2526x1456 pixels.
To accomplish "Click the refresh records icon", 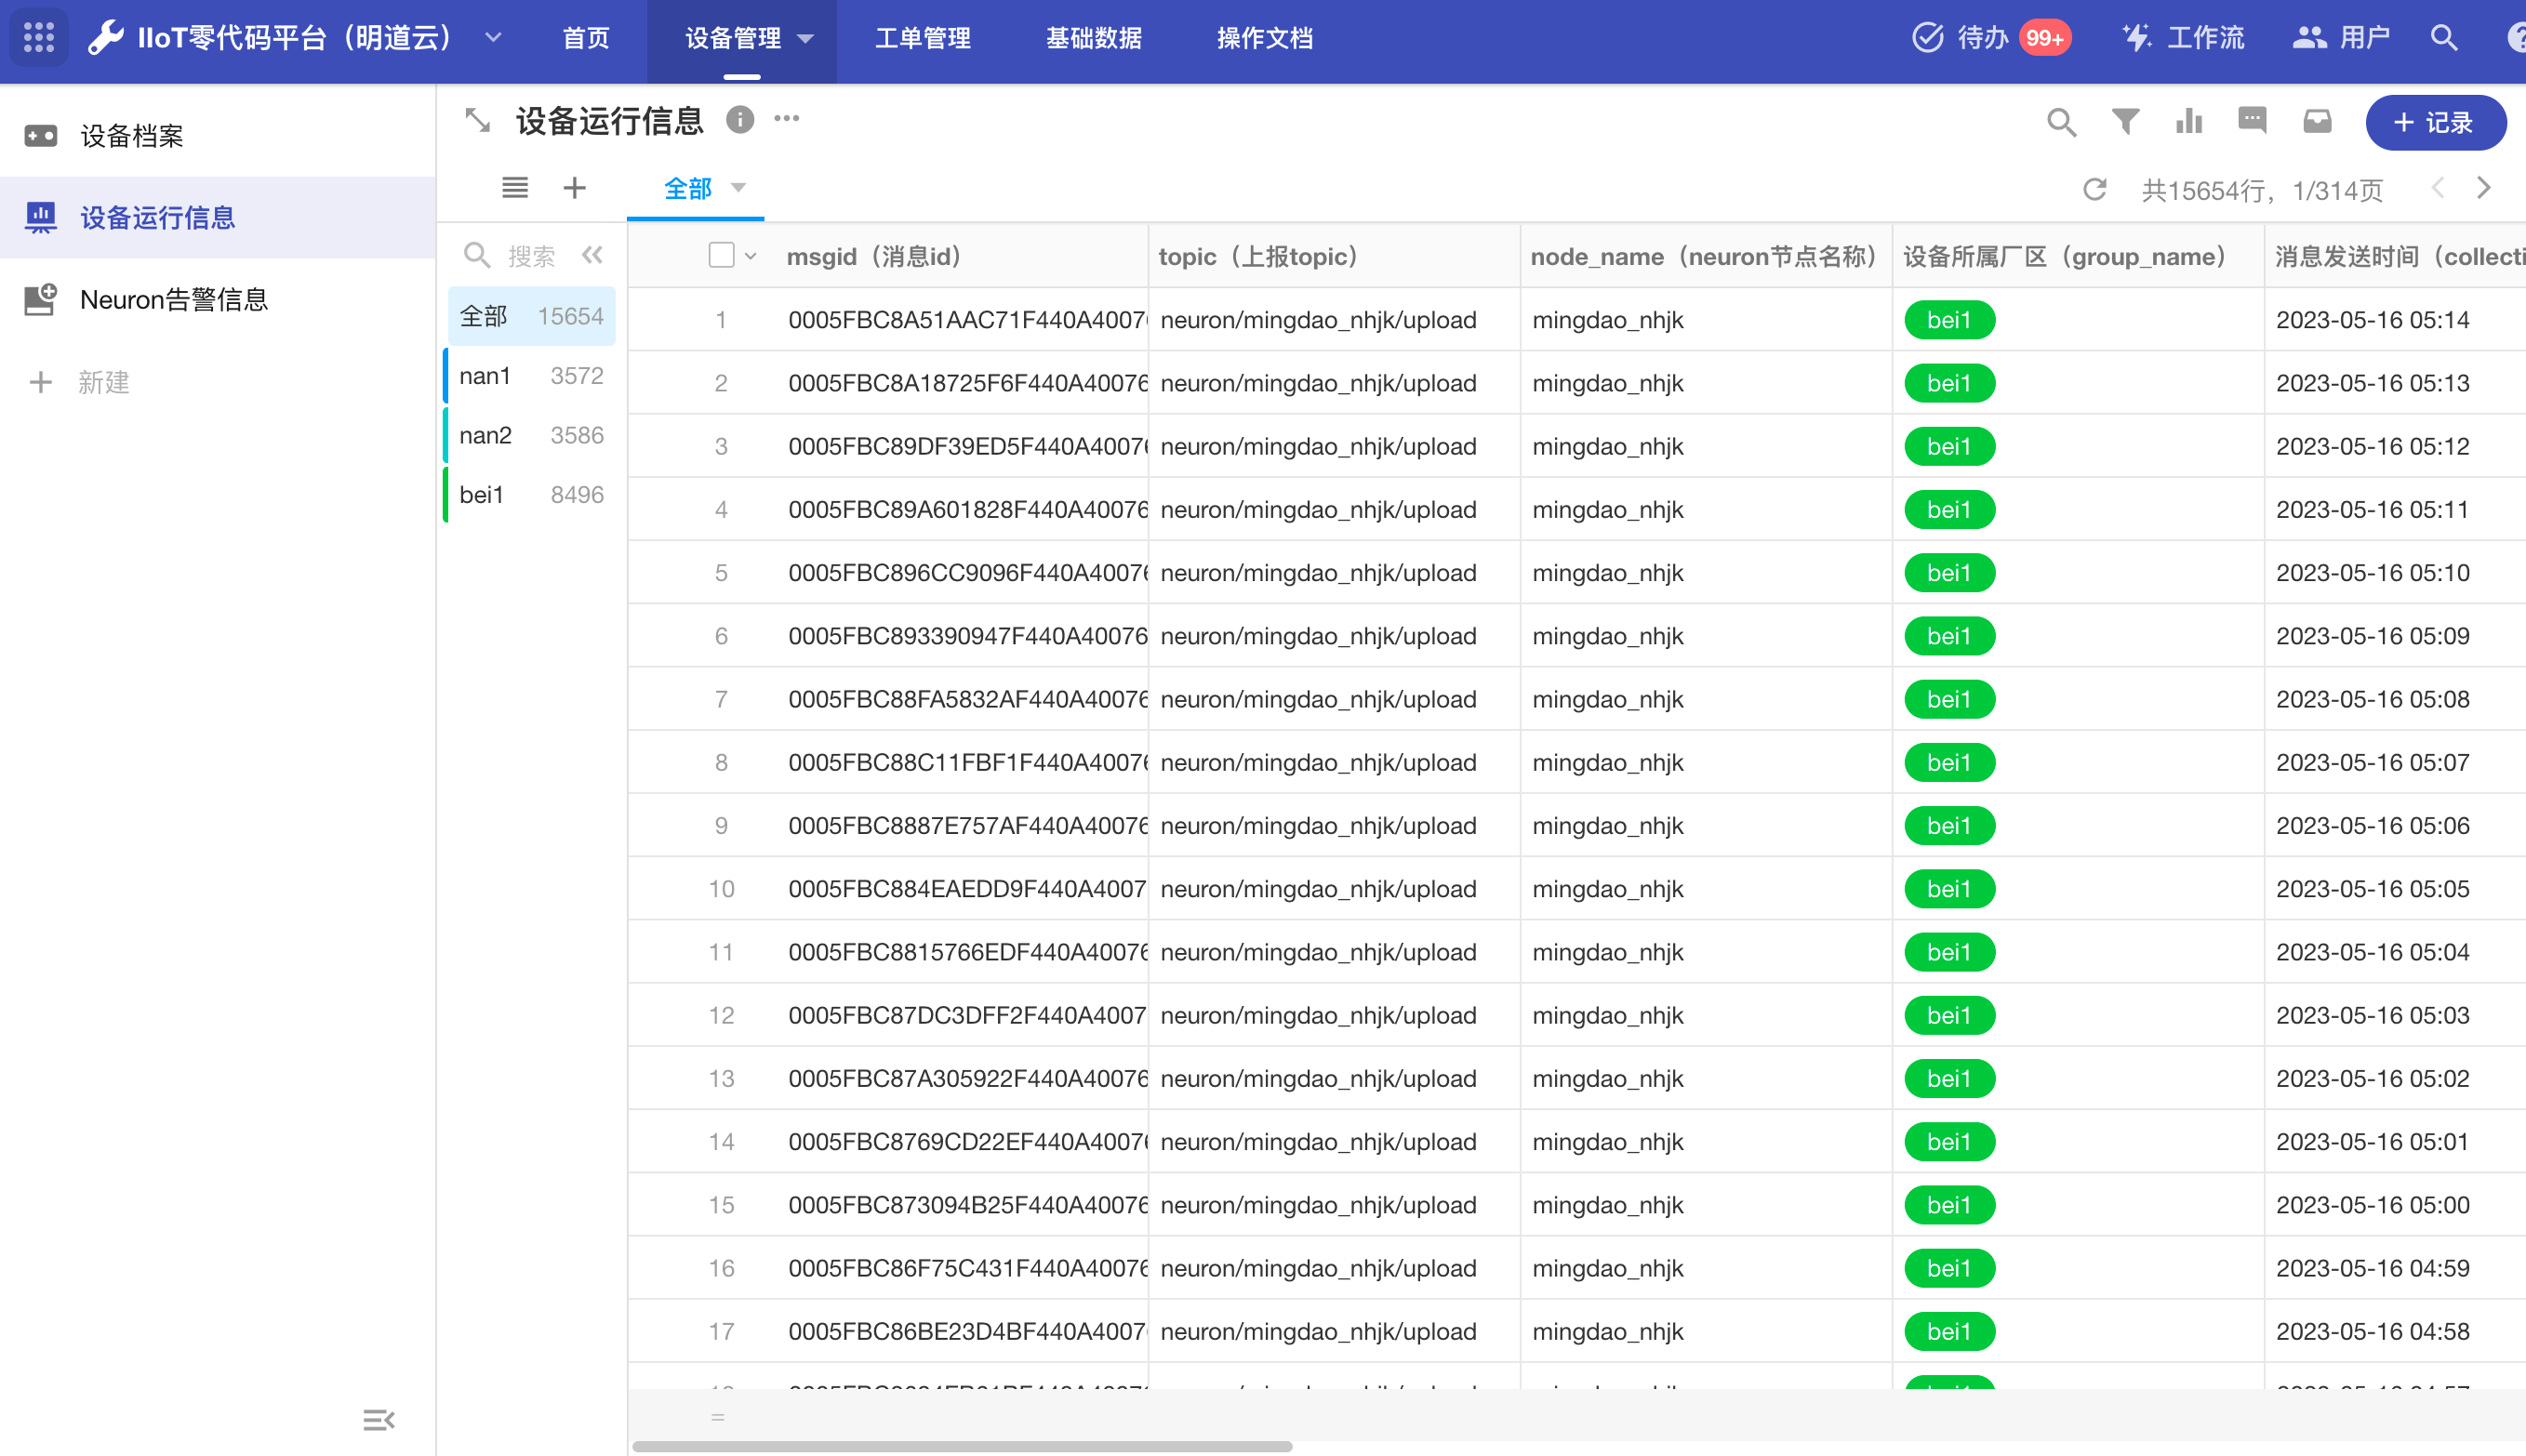I will click(x=2095, y=190).
